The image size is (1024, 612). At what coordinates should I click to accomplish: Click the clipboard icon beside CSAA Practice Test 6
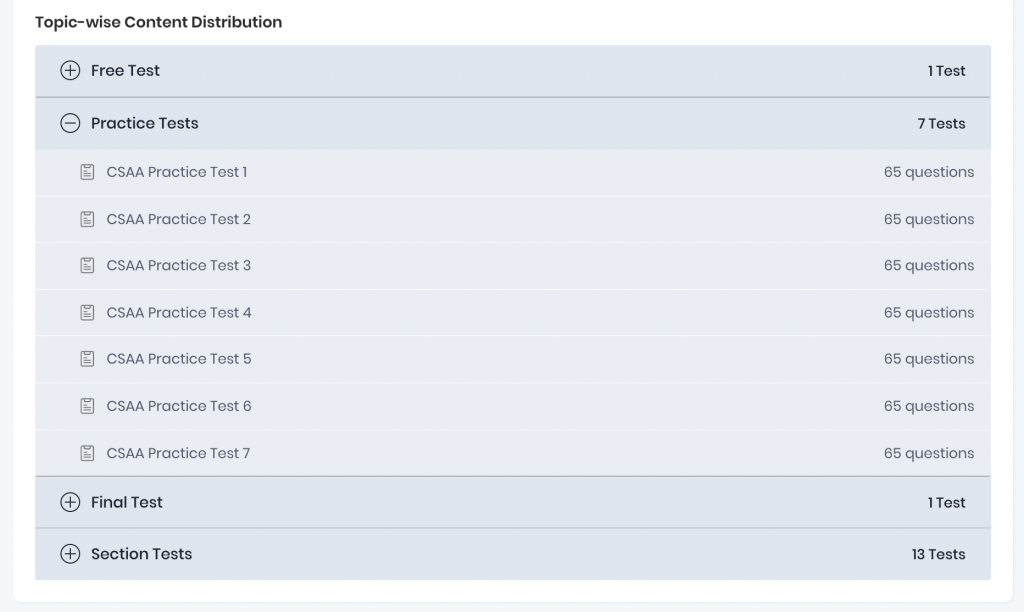87,406
